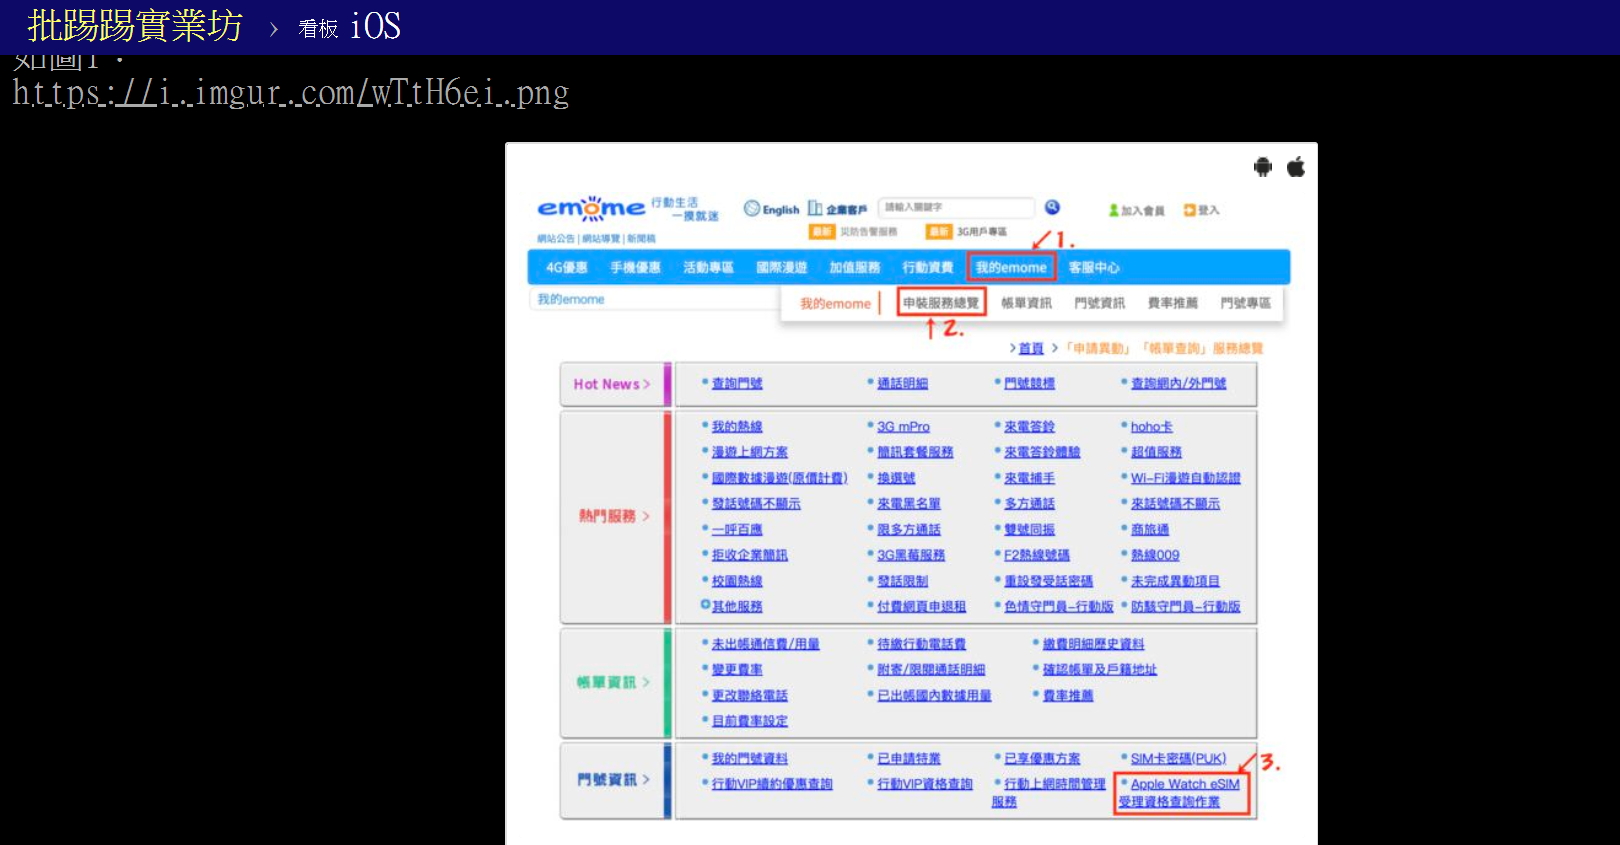This screenshot has height=845, width=1620.
Task: Open the 漫遊上網方案 link
Action: (750, 452)
